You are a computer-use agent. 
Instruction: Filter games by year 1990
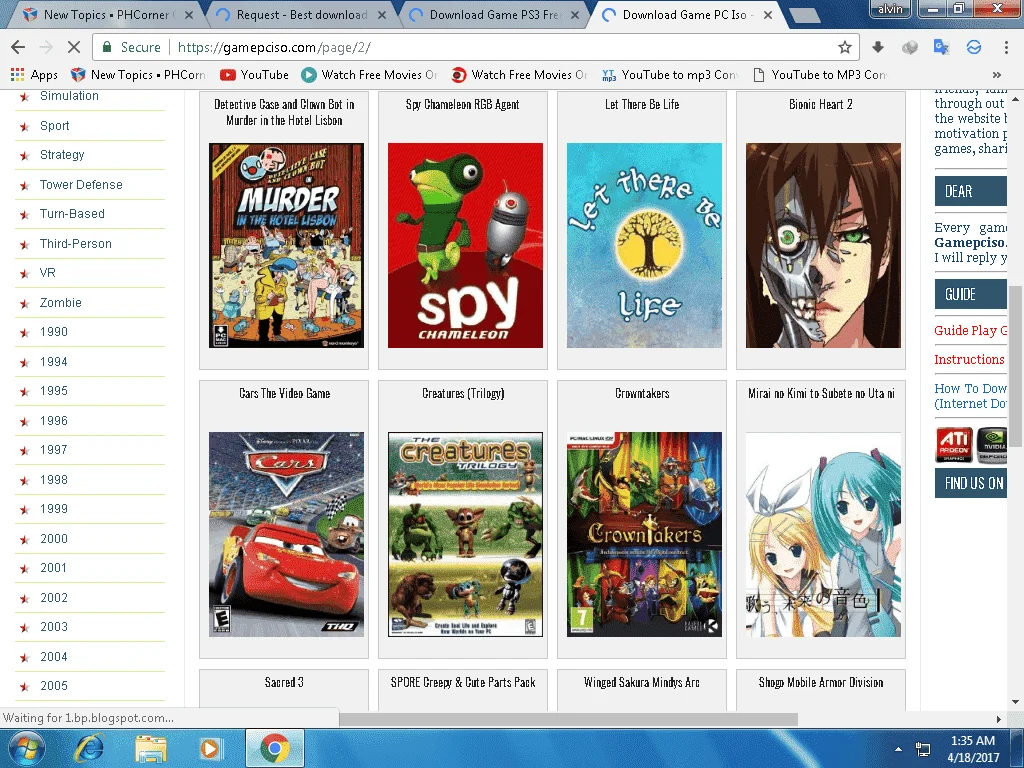pyautogui.click(x=54, y=332)
